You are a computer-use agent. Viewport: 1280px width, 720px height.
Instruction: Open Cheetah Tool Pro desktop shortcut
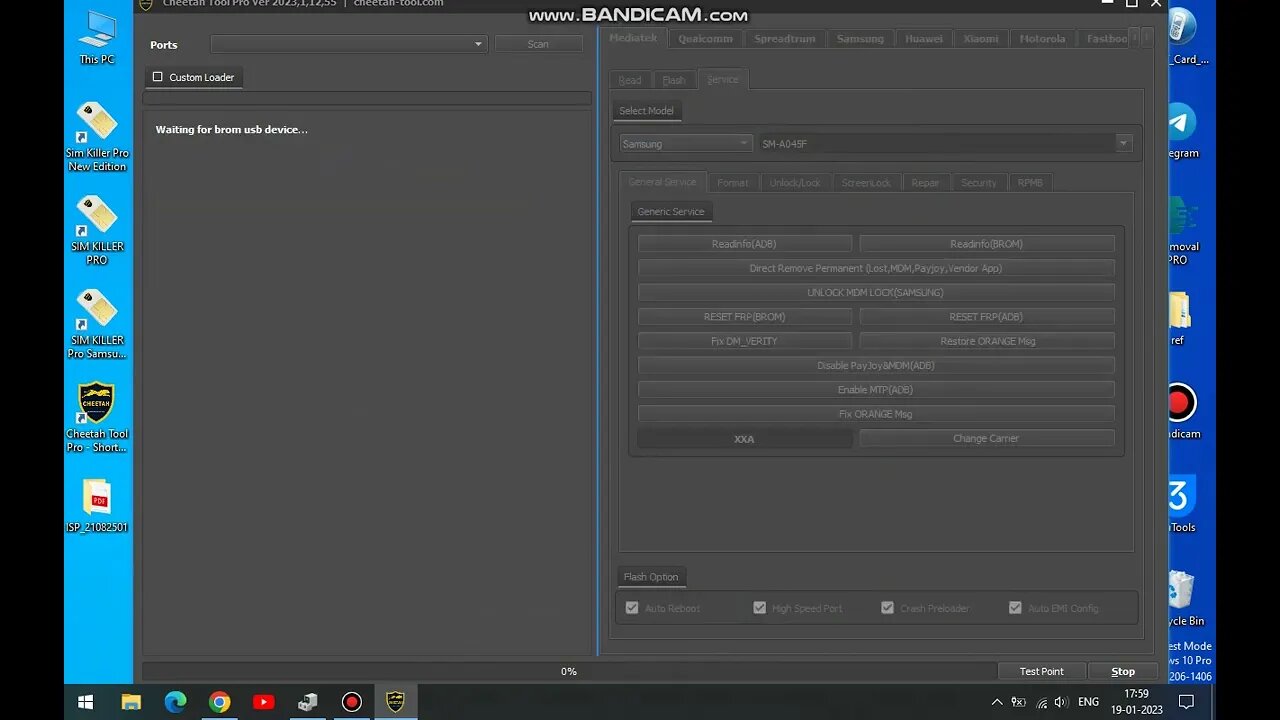click(97, 418)
